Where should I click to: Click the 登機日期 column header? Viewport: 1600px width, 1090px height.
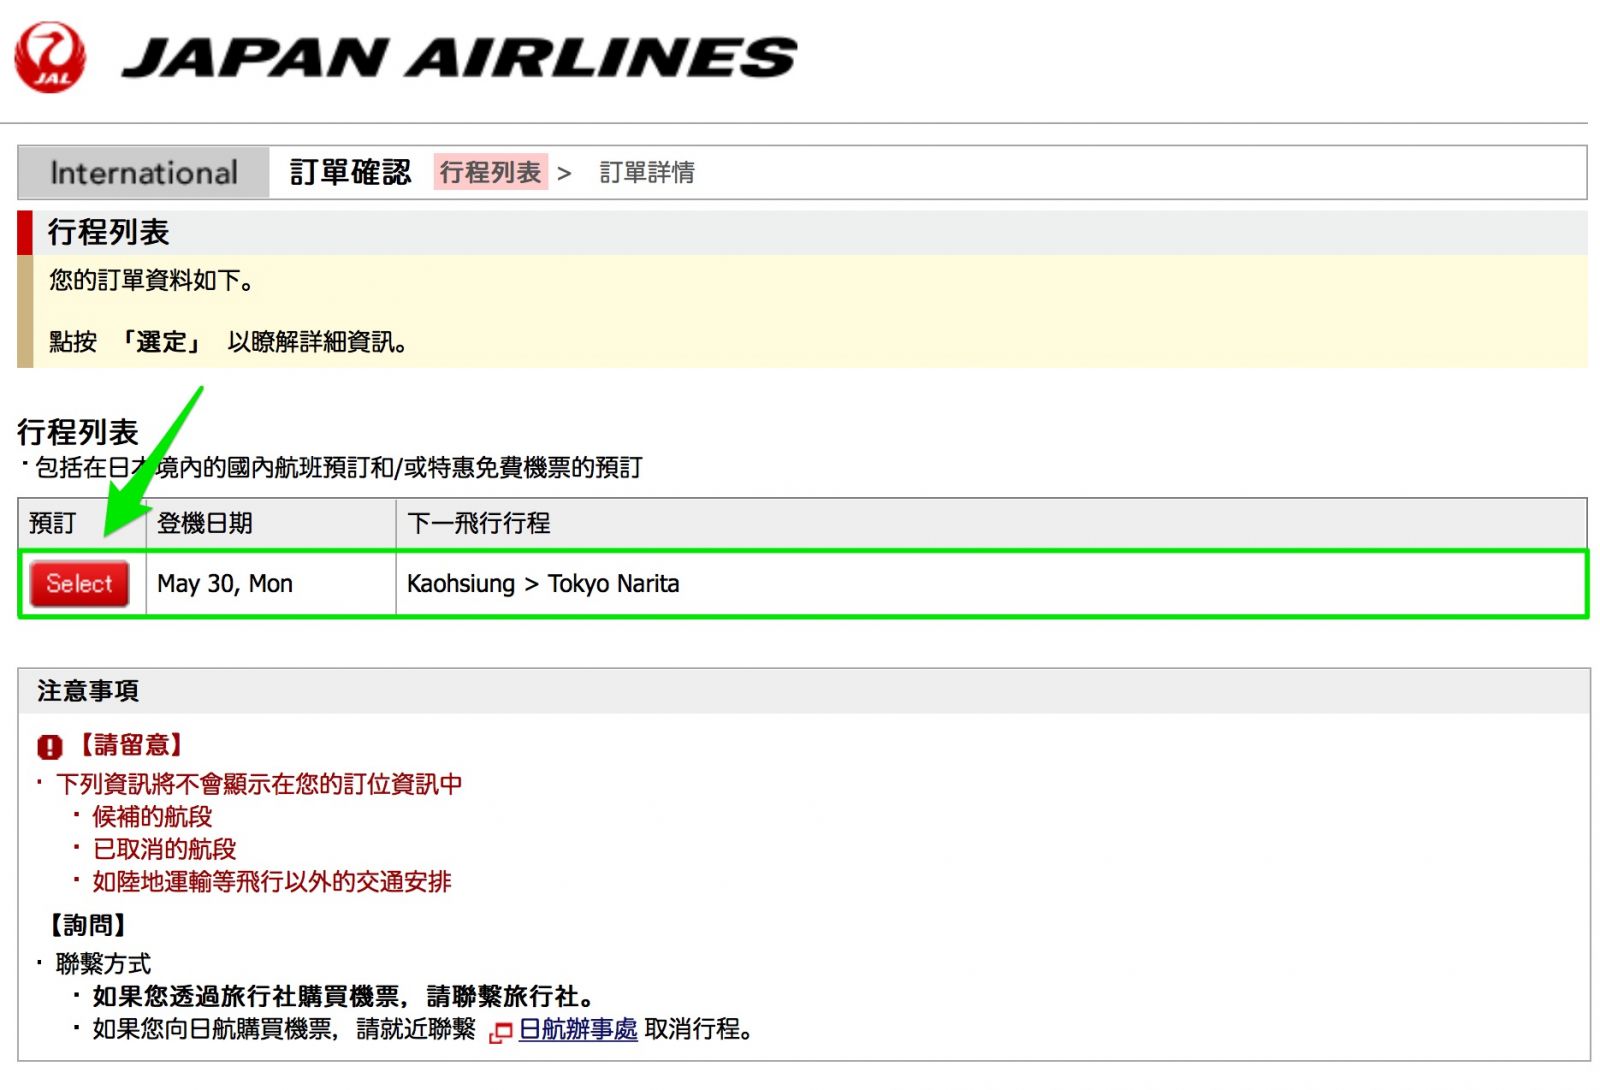271,523
